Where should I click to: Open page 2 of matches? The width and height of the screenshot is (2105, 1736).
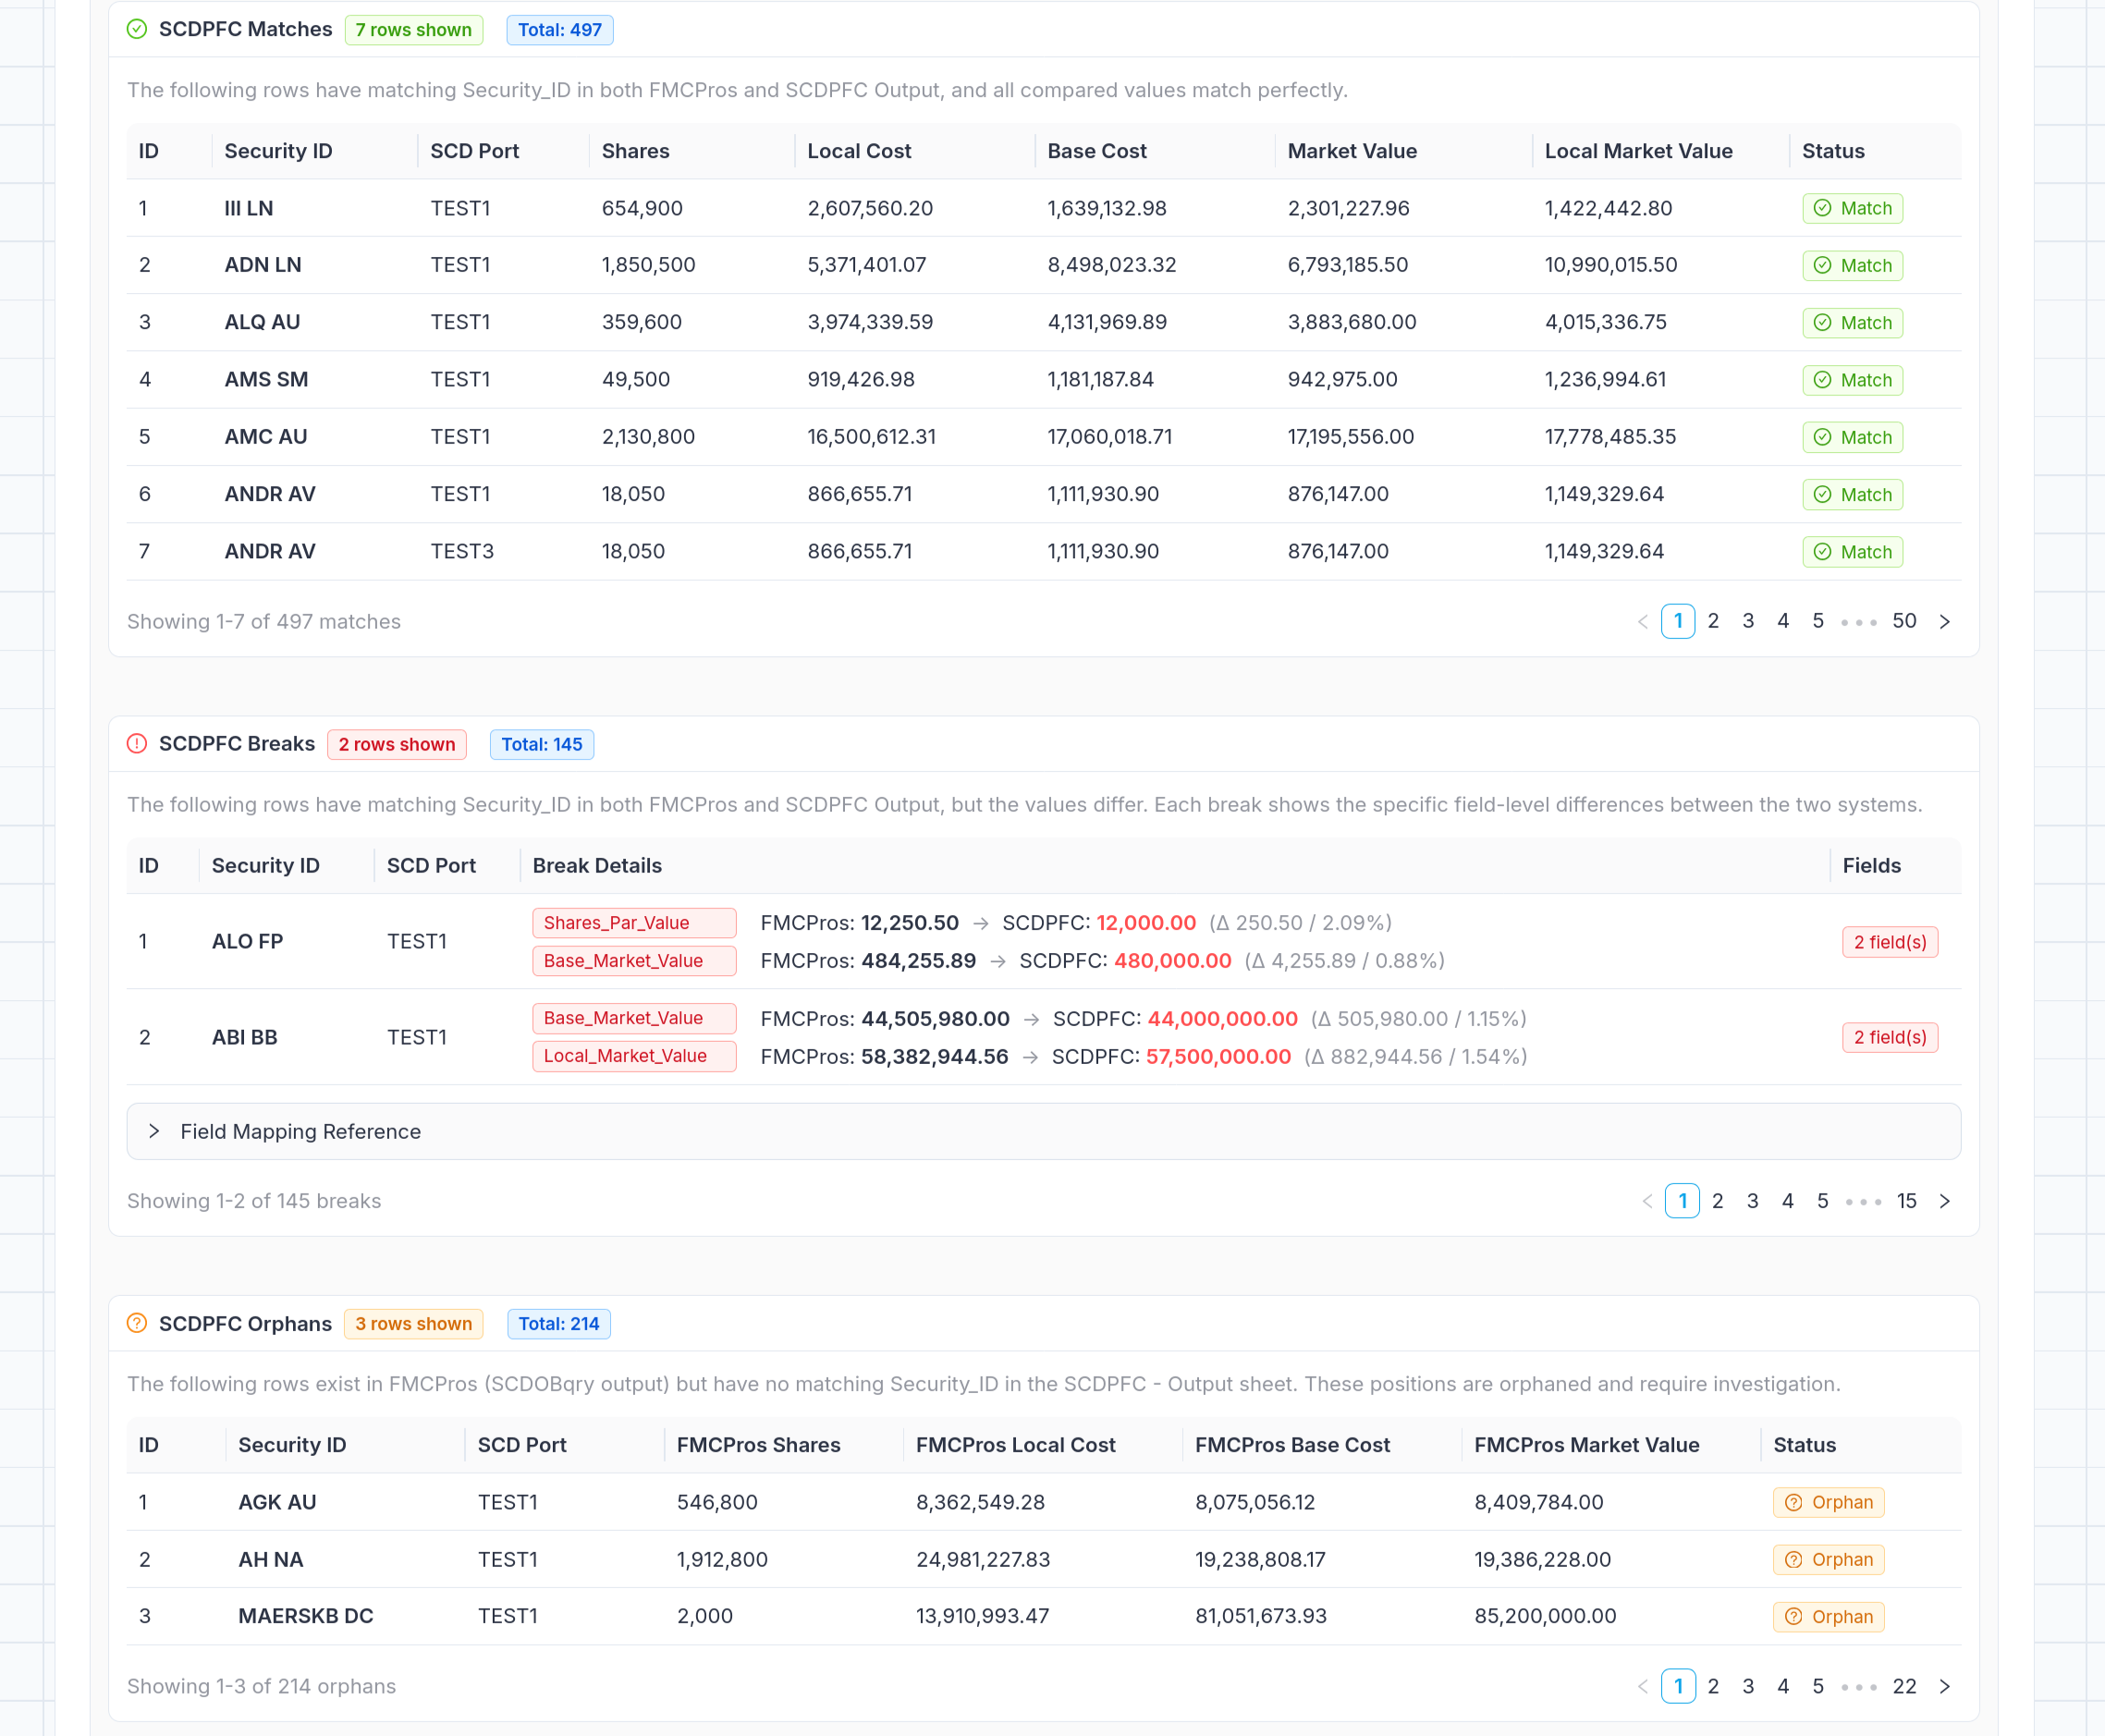click(1713, 621)
